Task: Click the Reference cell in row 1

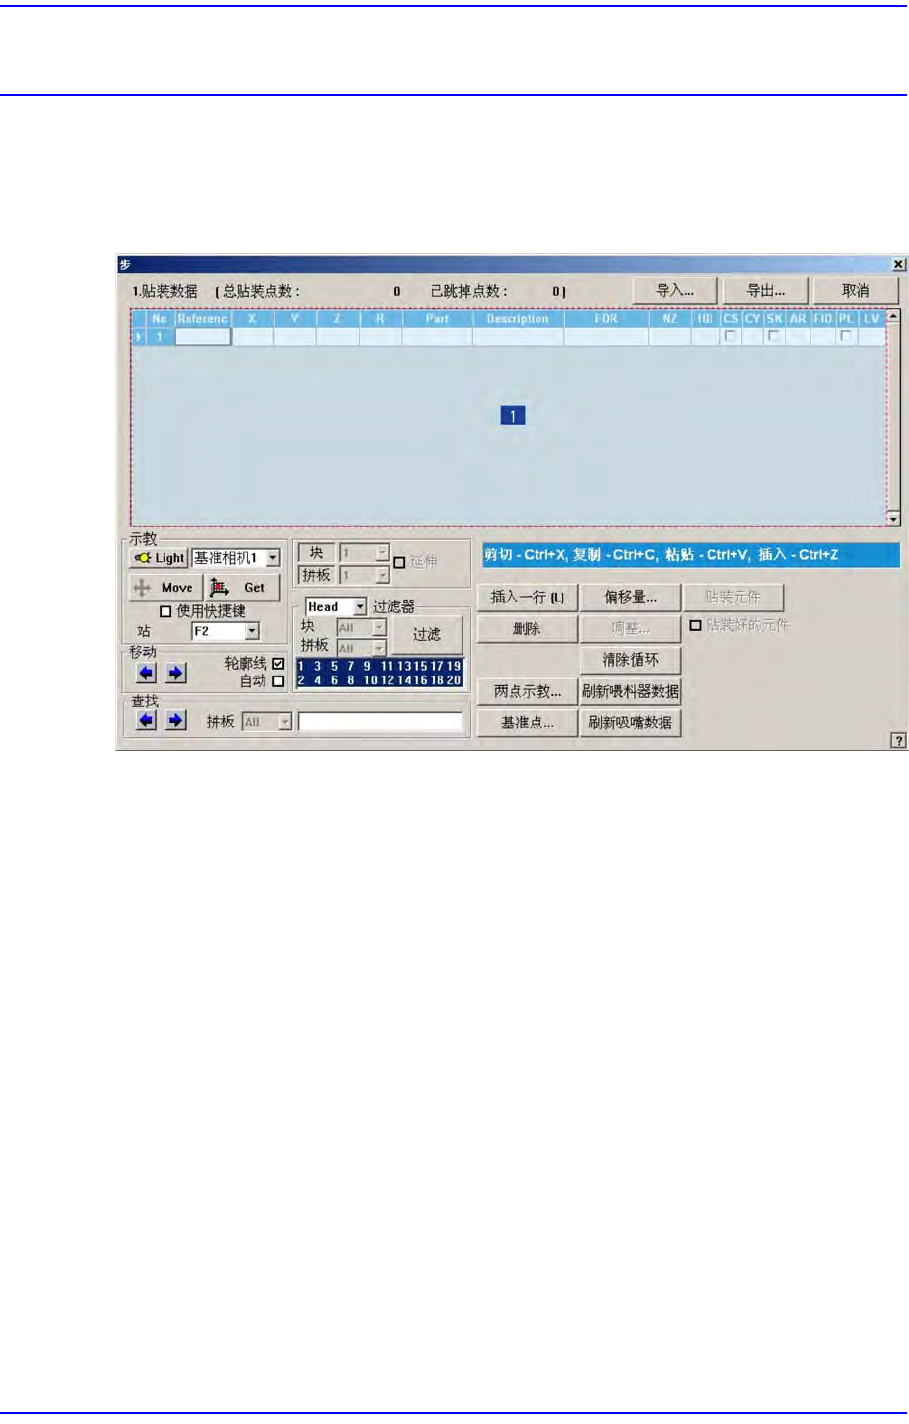Action: click(203, 337)
